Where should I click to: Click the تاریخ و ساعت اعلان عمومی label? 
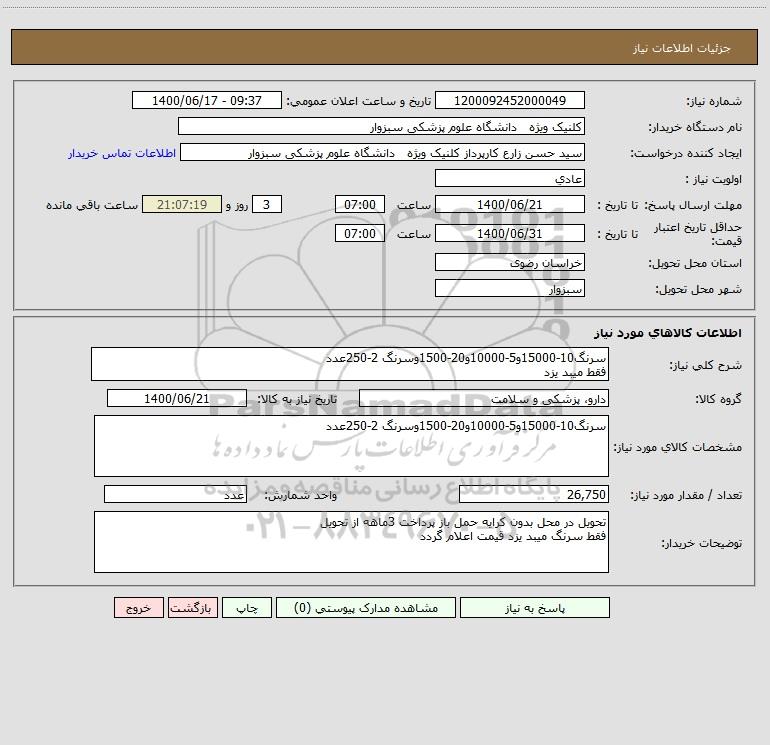[x=359, y=101]
